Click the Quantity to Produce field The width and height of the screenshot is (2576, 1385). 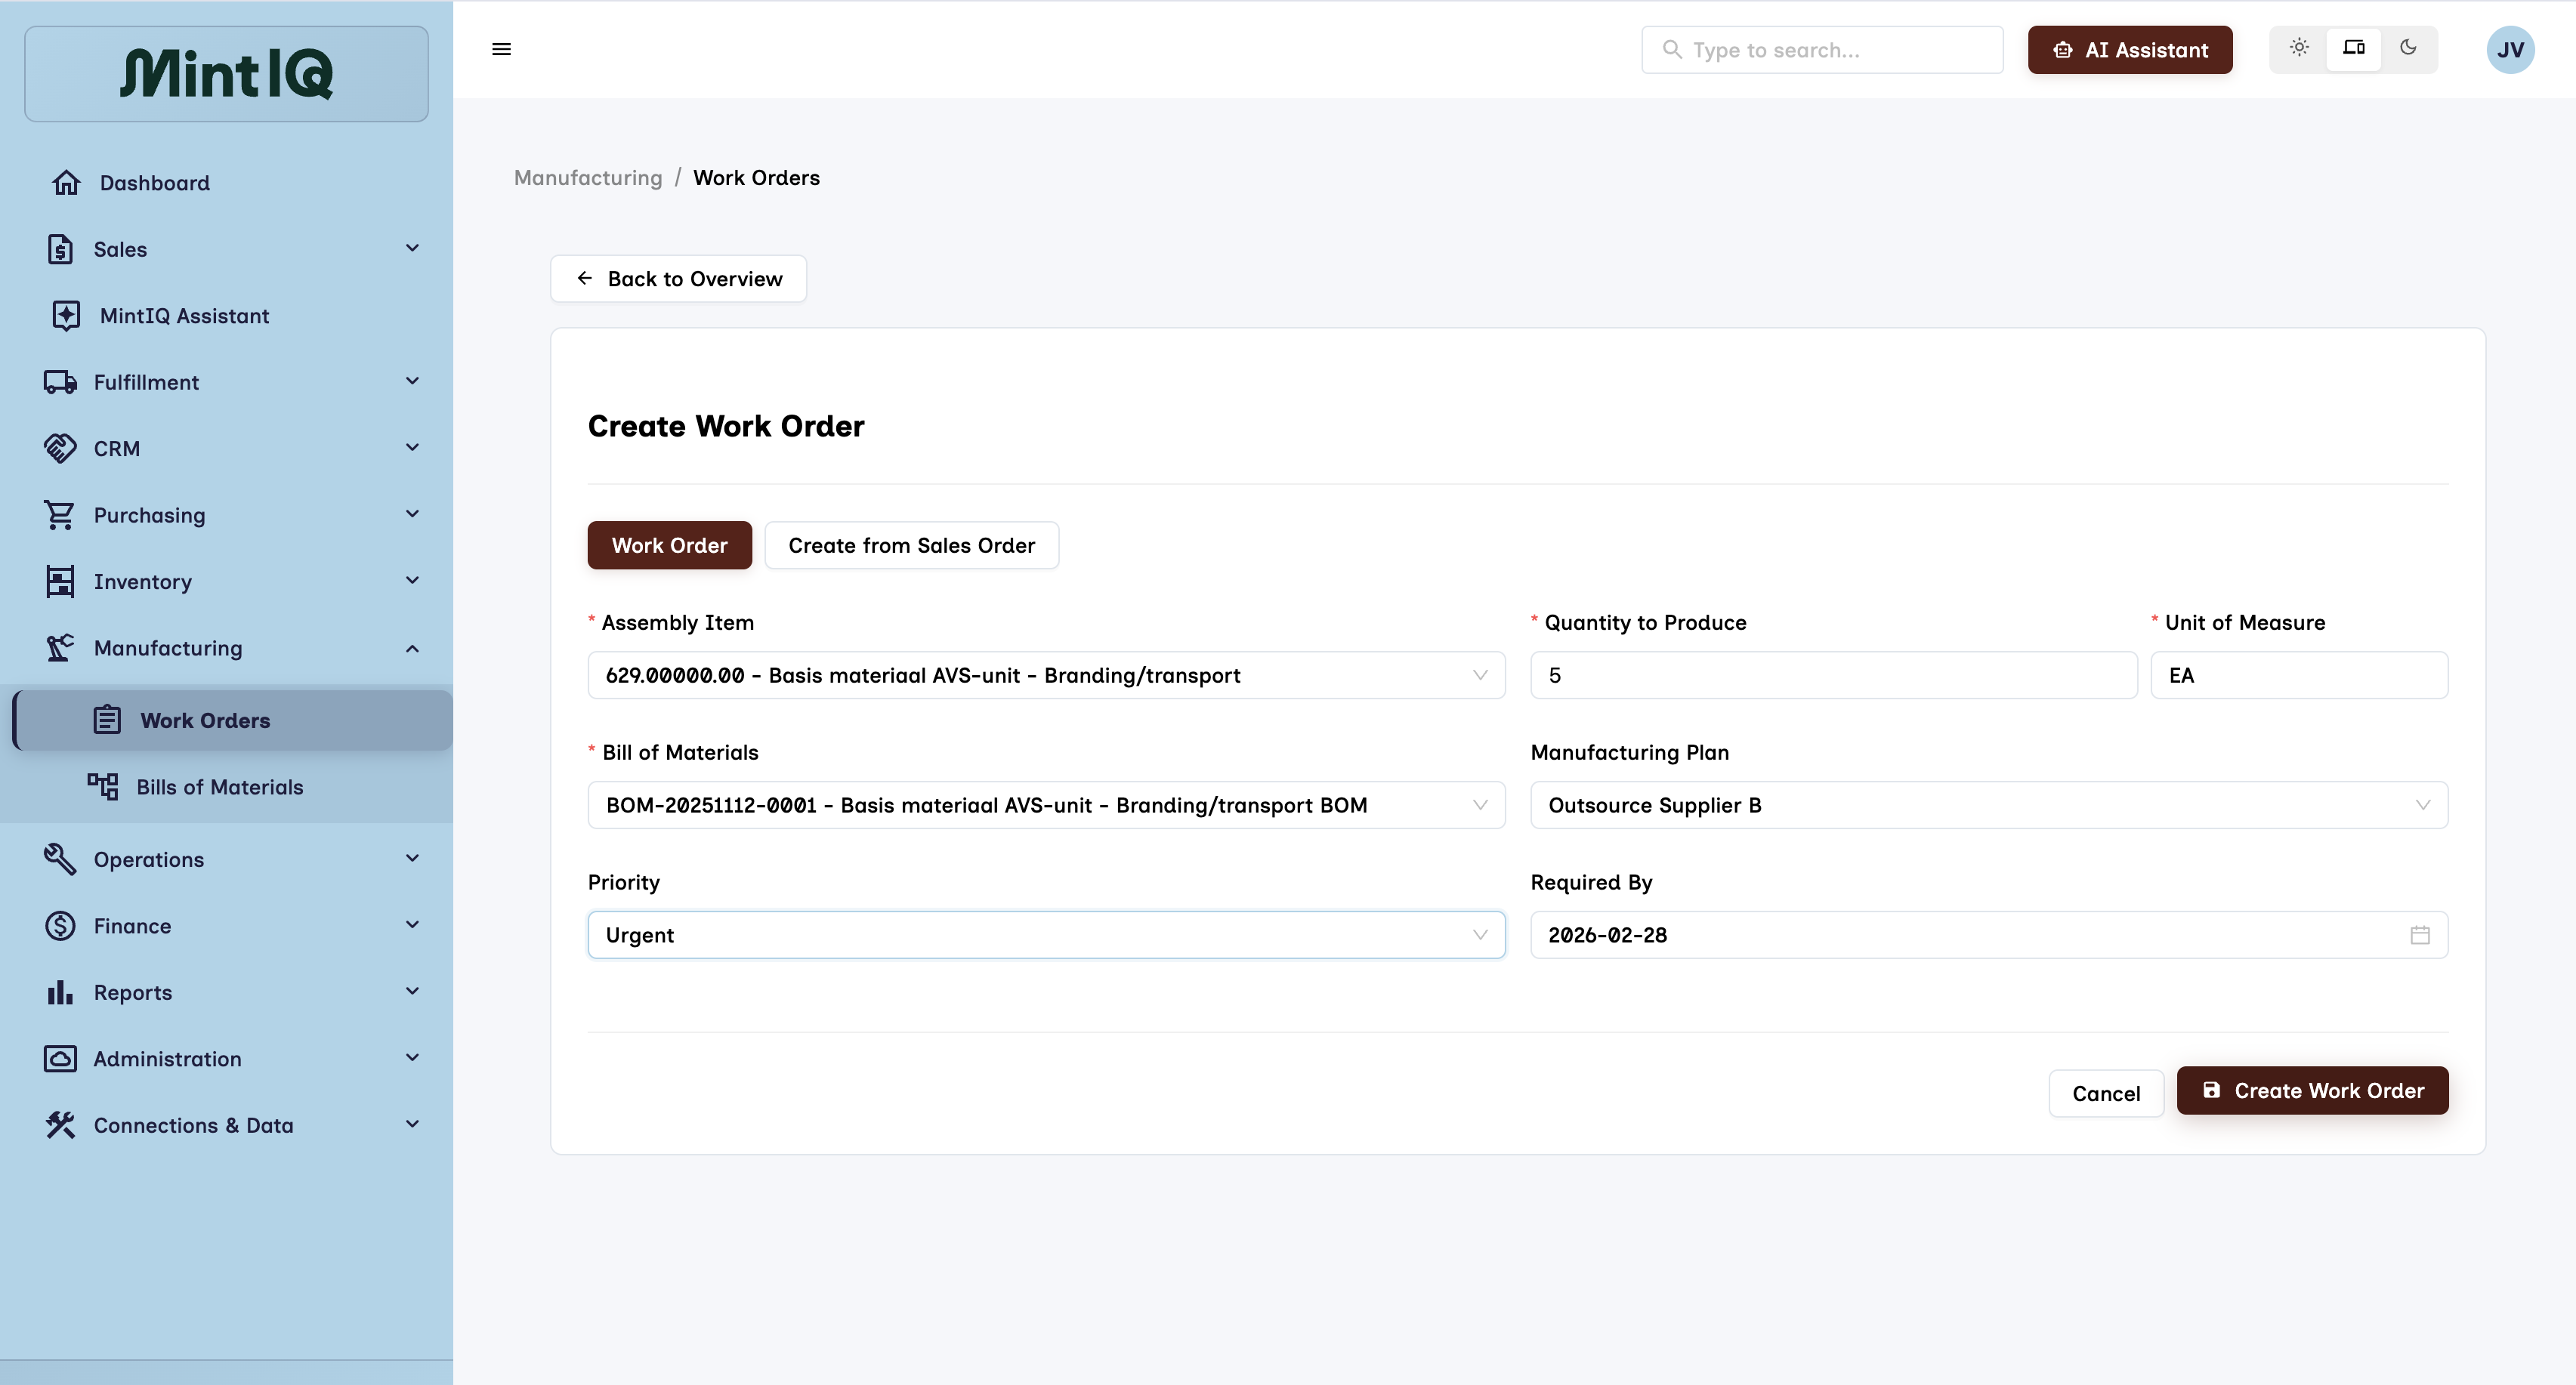[1833, 675]
